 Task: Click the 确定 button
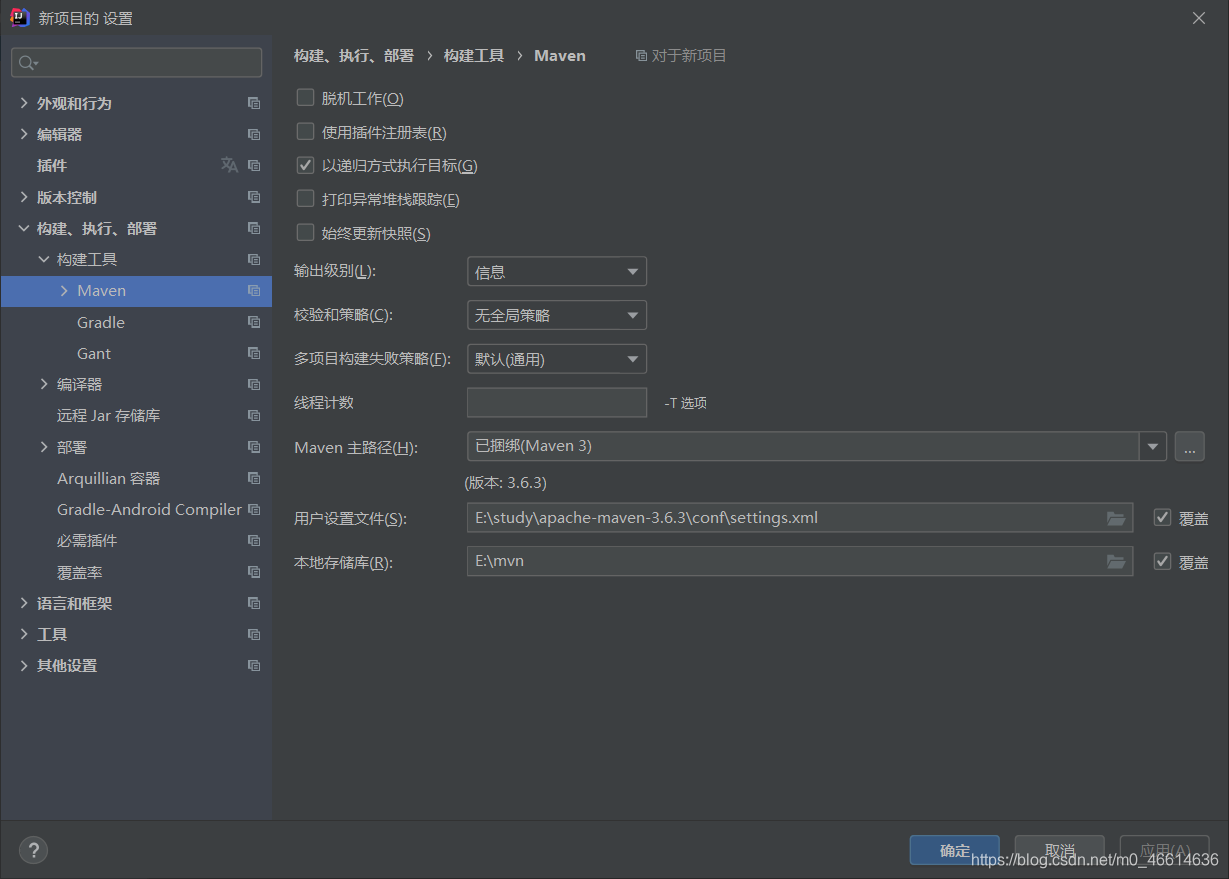[955, 850]
